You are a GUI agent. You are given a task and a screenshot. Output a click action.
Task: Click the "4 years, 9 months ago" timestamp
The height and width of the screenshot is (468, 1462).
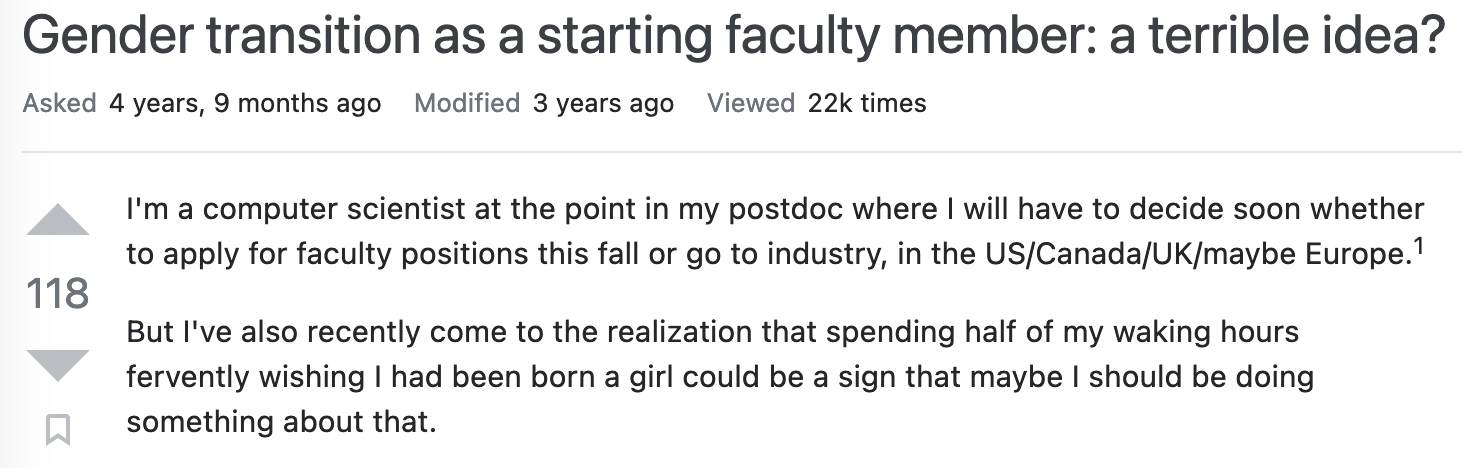point(245,103)
